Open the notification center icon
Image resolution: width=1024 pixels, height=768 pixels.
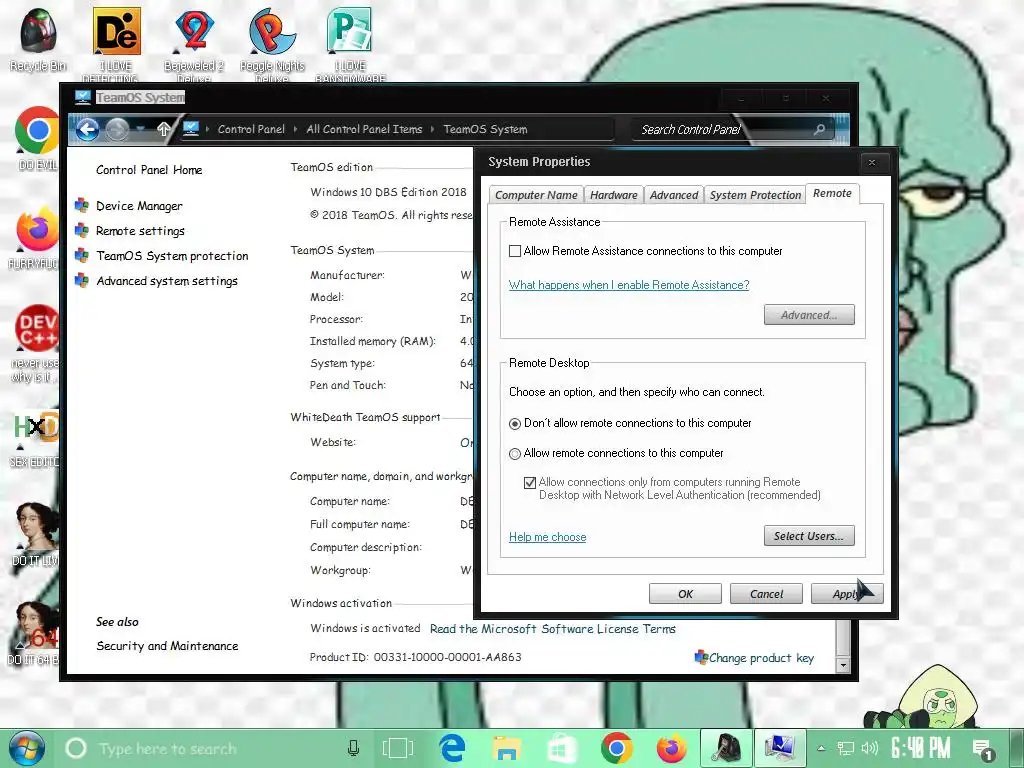(983, 750)
